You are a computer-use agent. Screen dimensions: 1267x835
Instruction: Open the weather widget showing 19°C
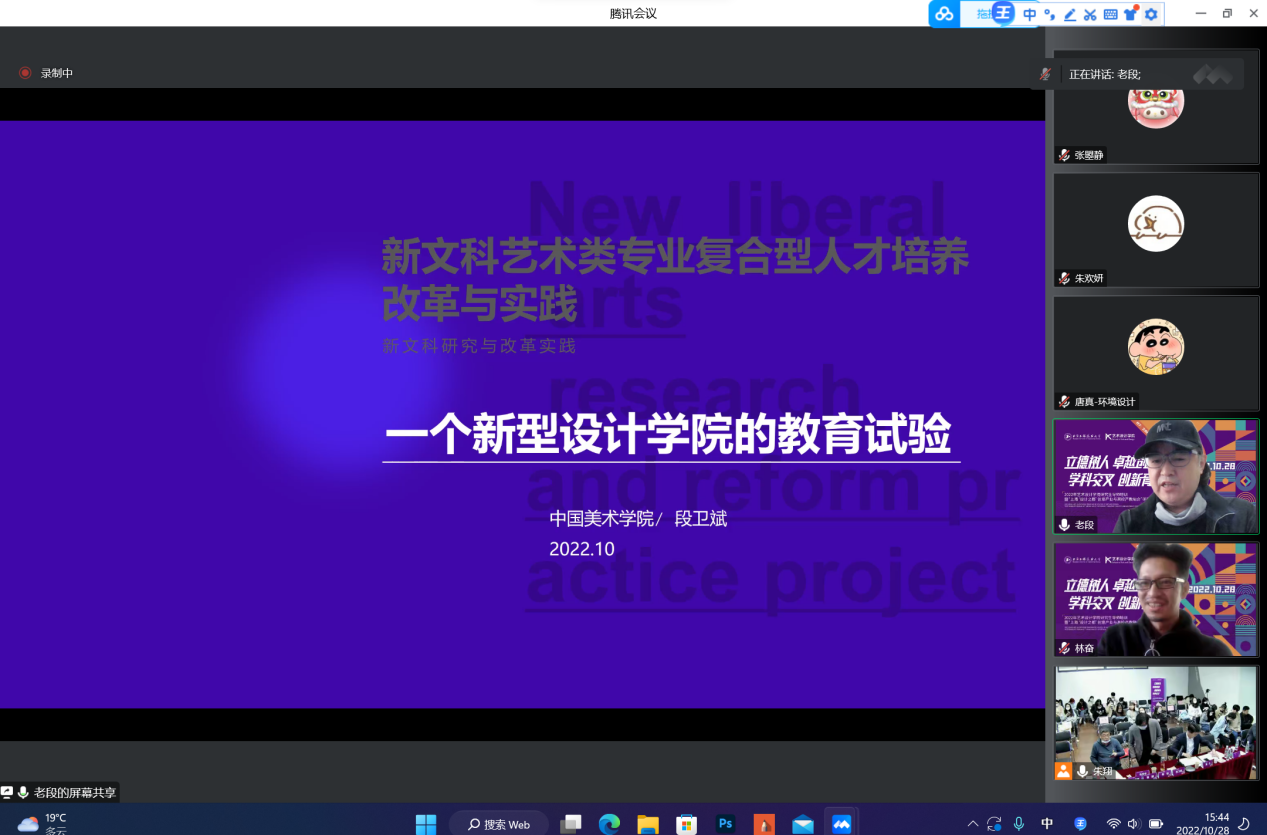pyautogui.click(x=43, y=823)
